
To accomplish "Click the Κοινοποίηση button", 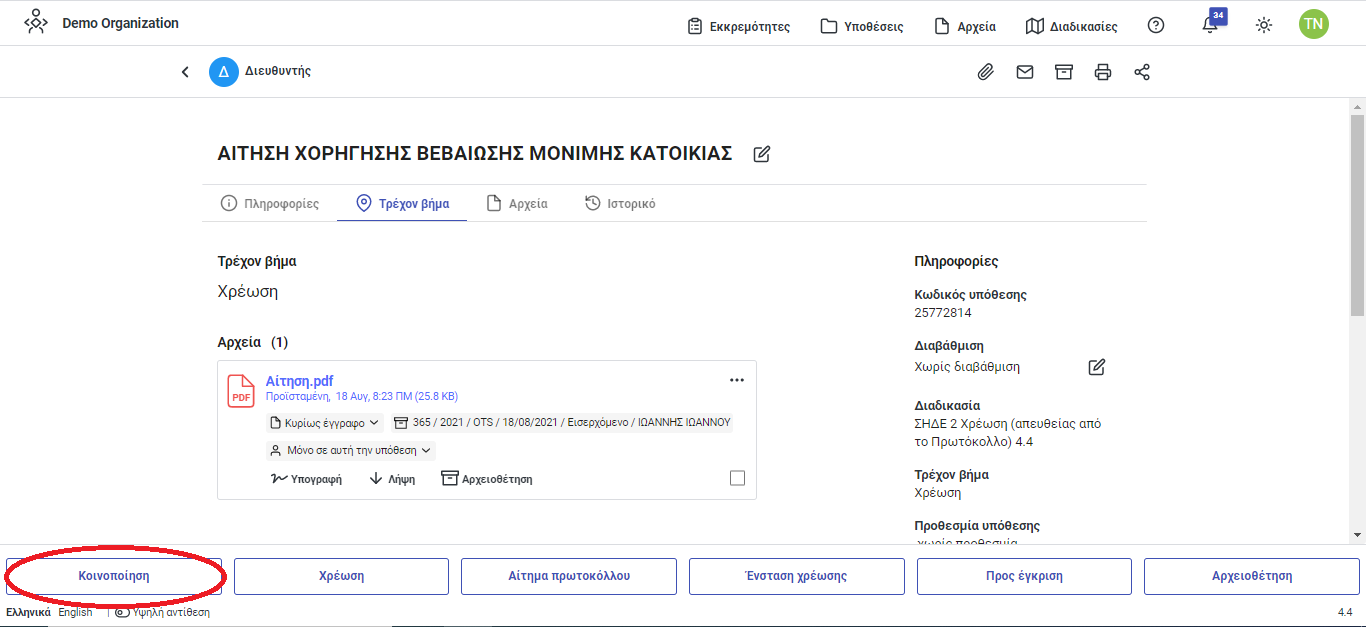I will click(114, 576).
